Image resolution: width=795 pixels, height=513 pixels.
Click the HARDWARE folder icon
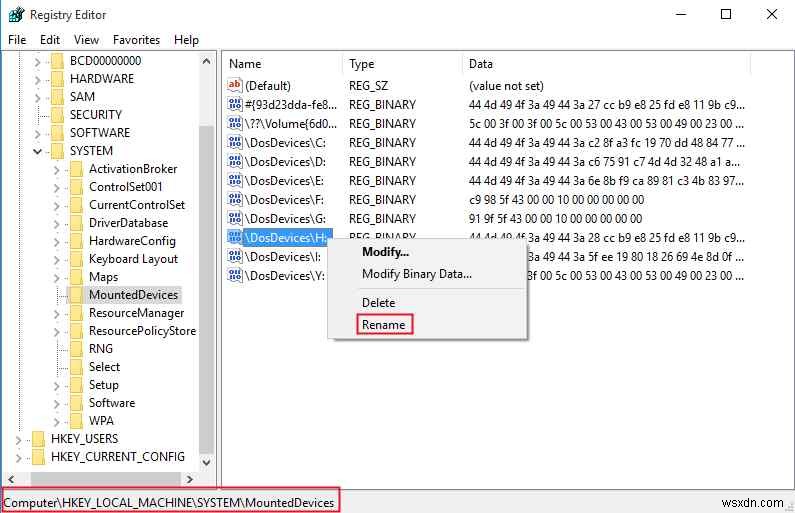57,79
